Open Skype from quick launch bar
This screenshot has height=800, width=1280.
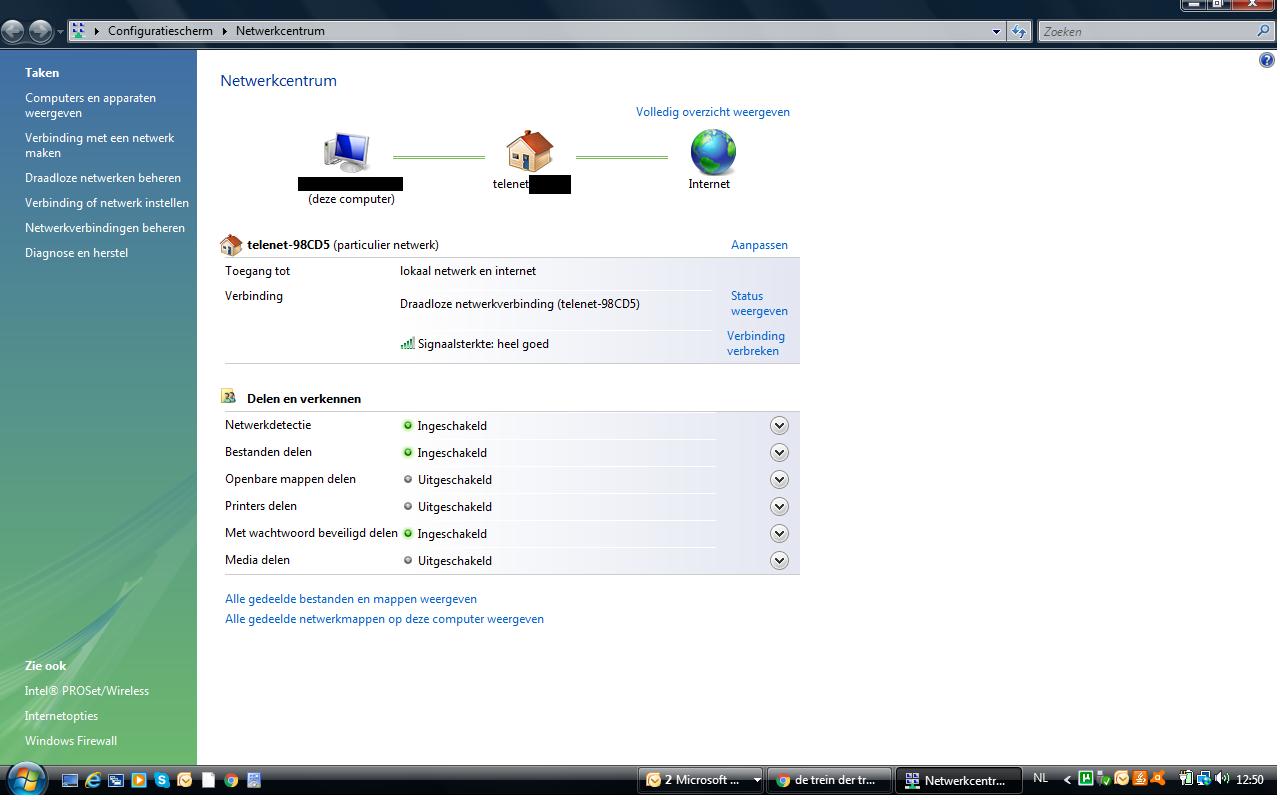coord(162,780)
